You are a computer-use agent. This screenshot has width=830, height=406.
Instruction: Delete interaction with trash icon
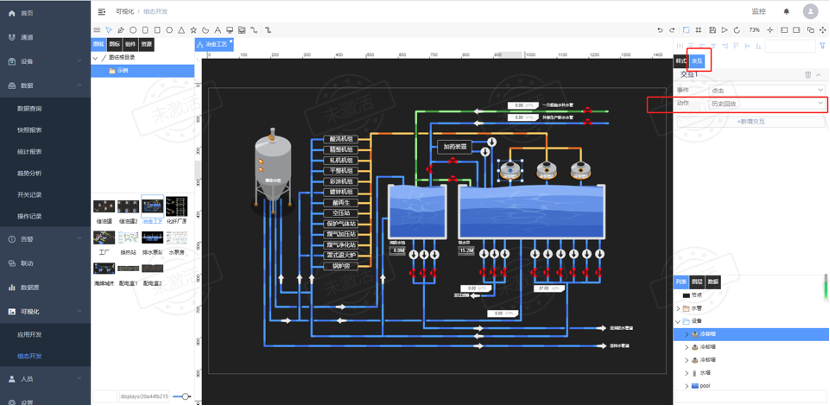tap(808, 74)
